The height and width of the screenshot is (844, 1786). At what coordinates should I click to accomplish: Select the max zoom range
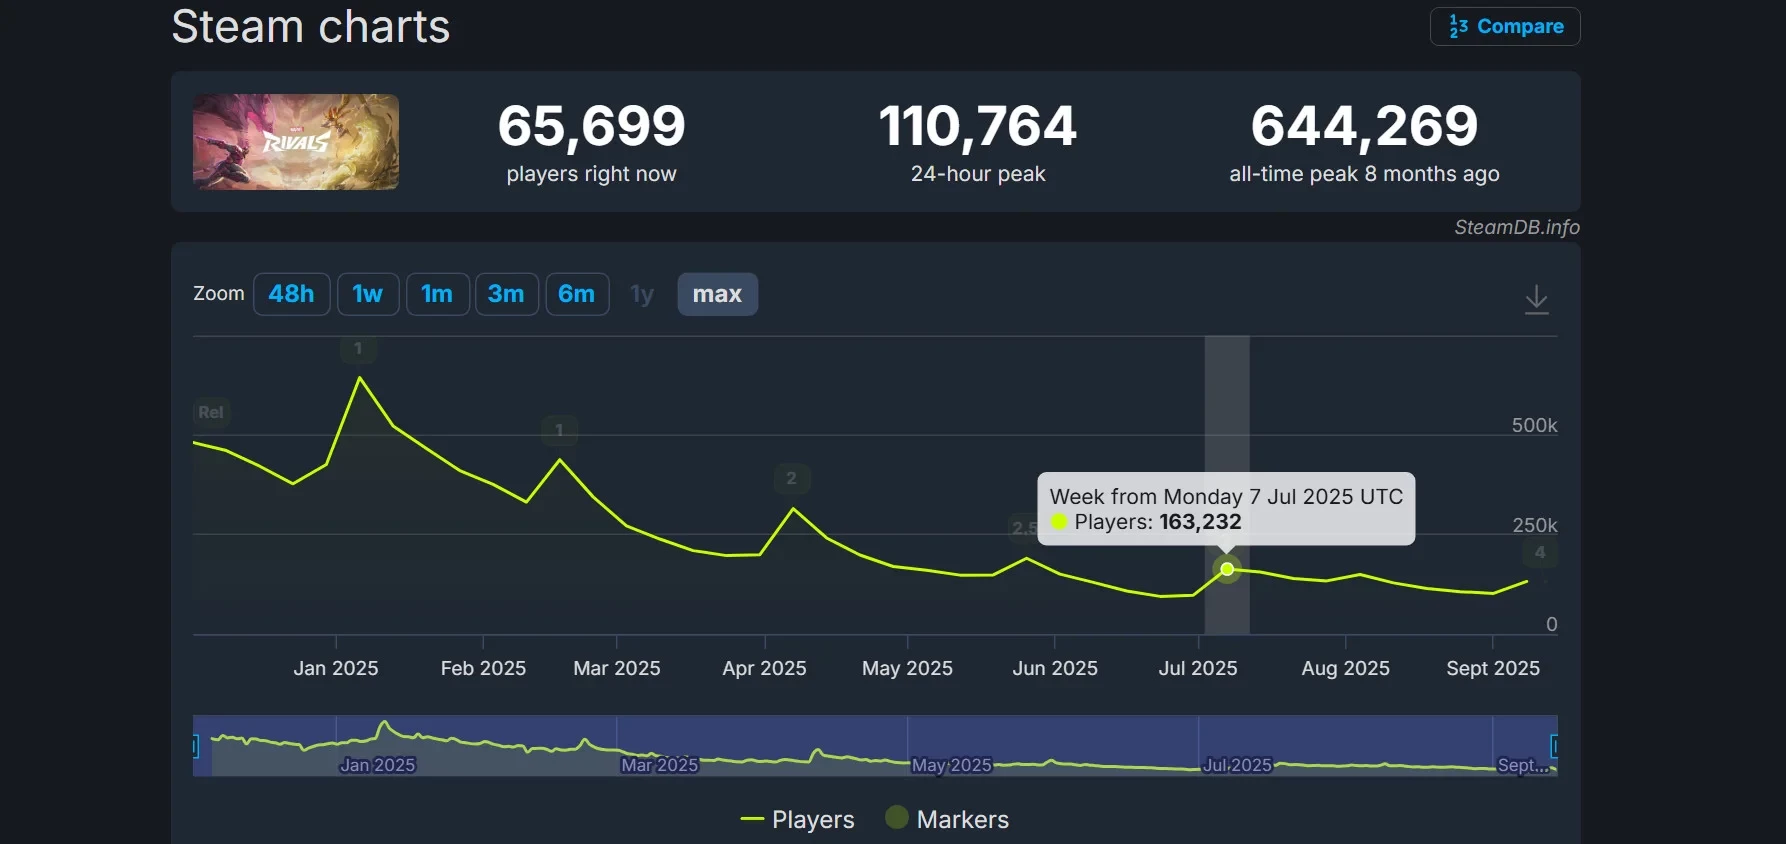point(717,294)
